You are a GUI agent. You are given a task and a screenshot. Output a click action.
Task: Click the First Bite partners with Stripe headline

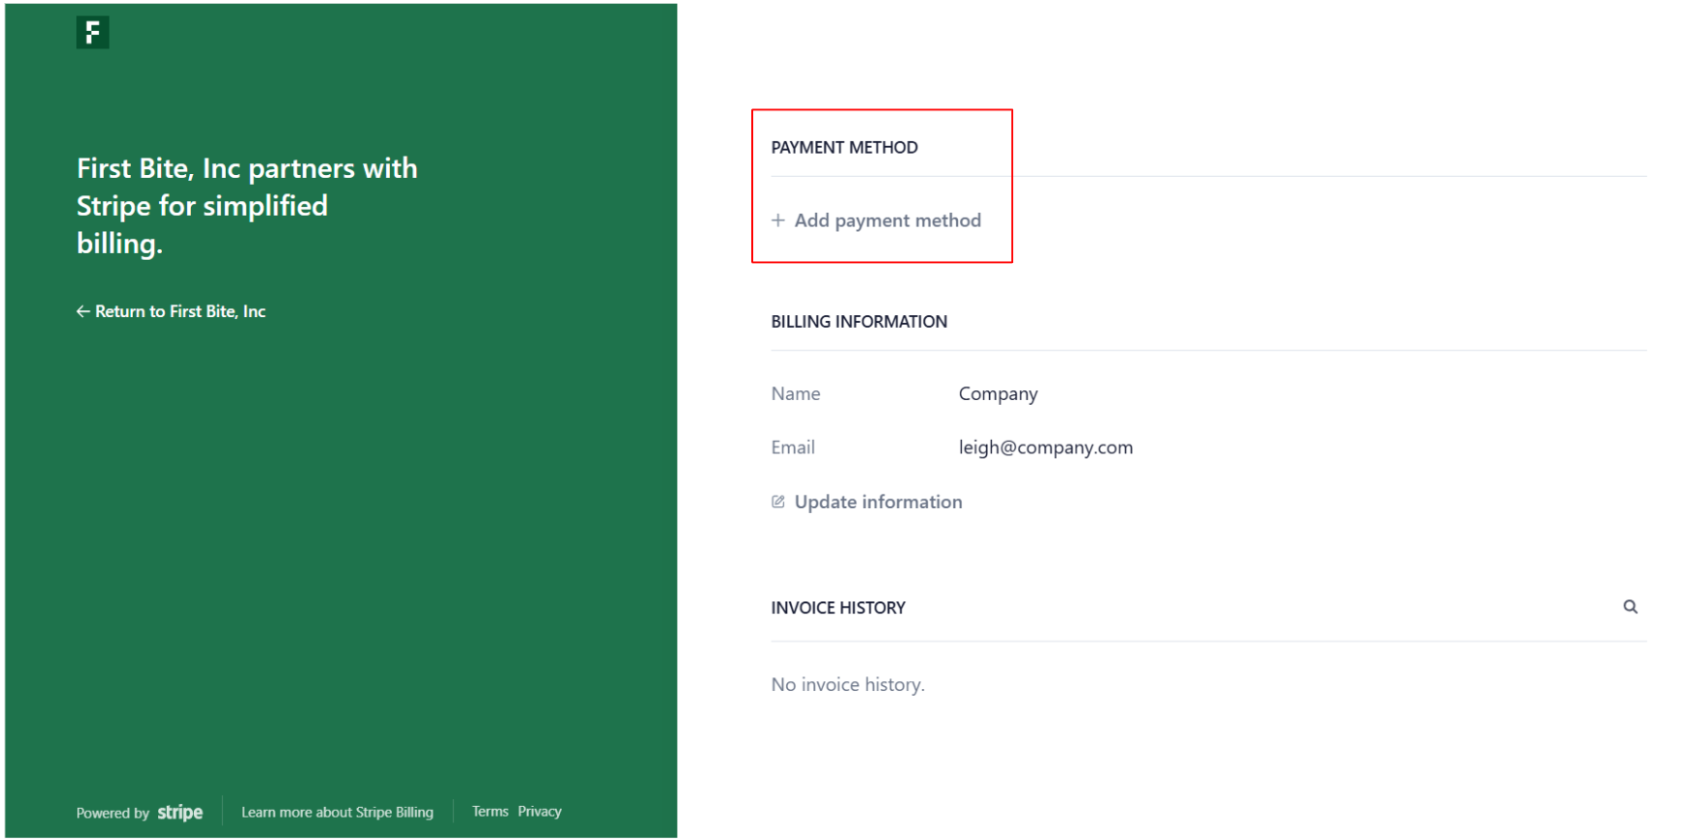247,206
